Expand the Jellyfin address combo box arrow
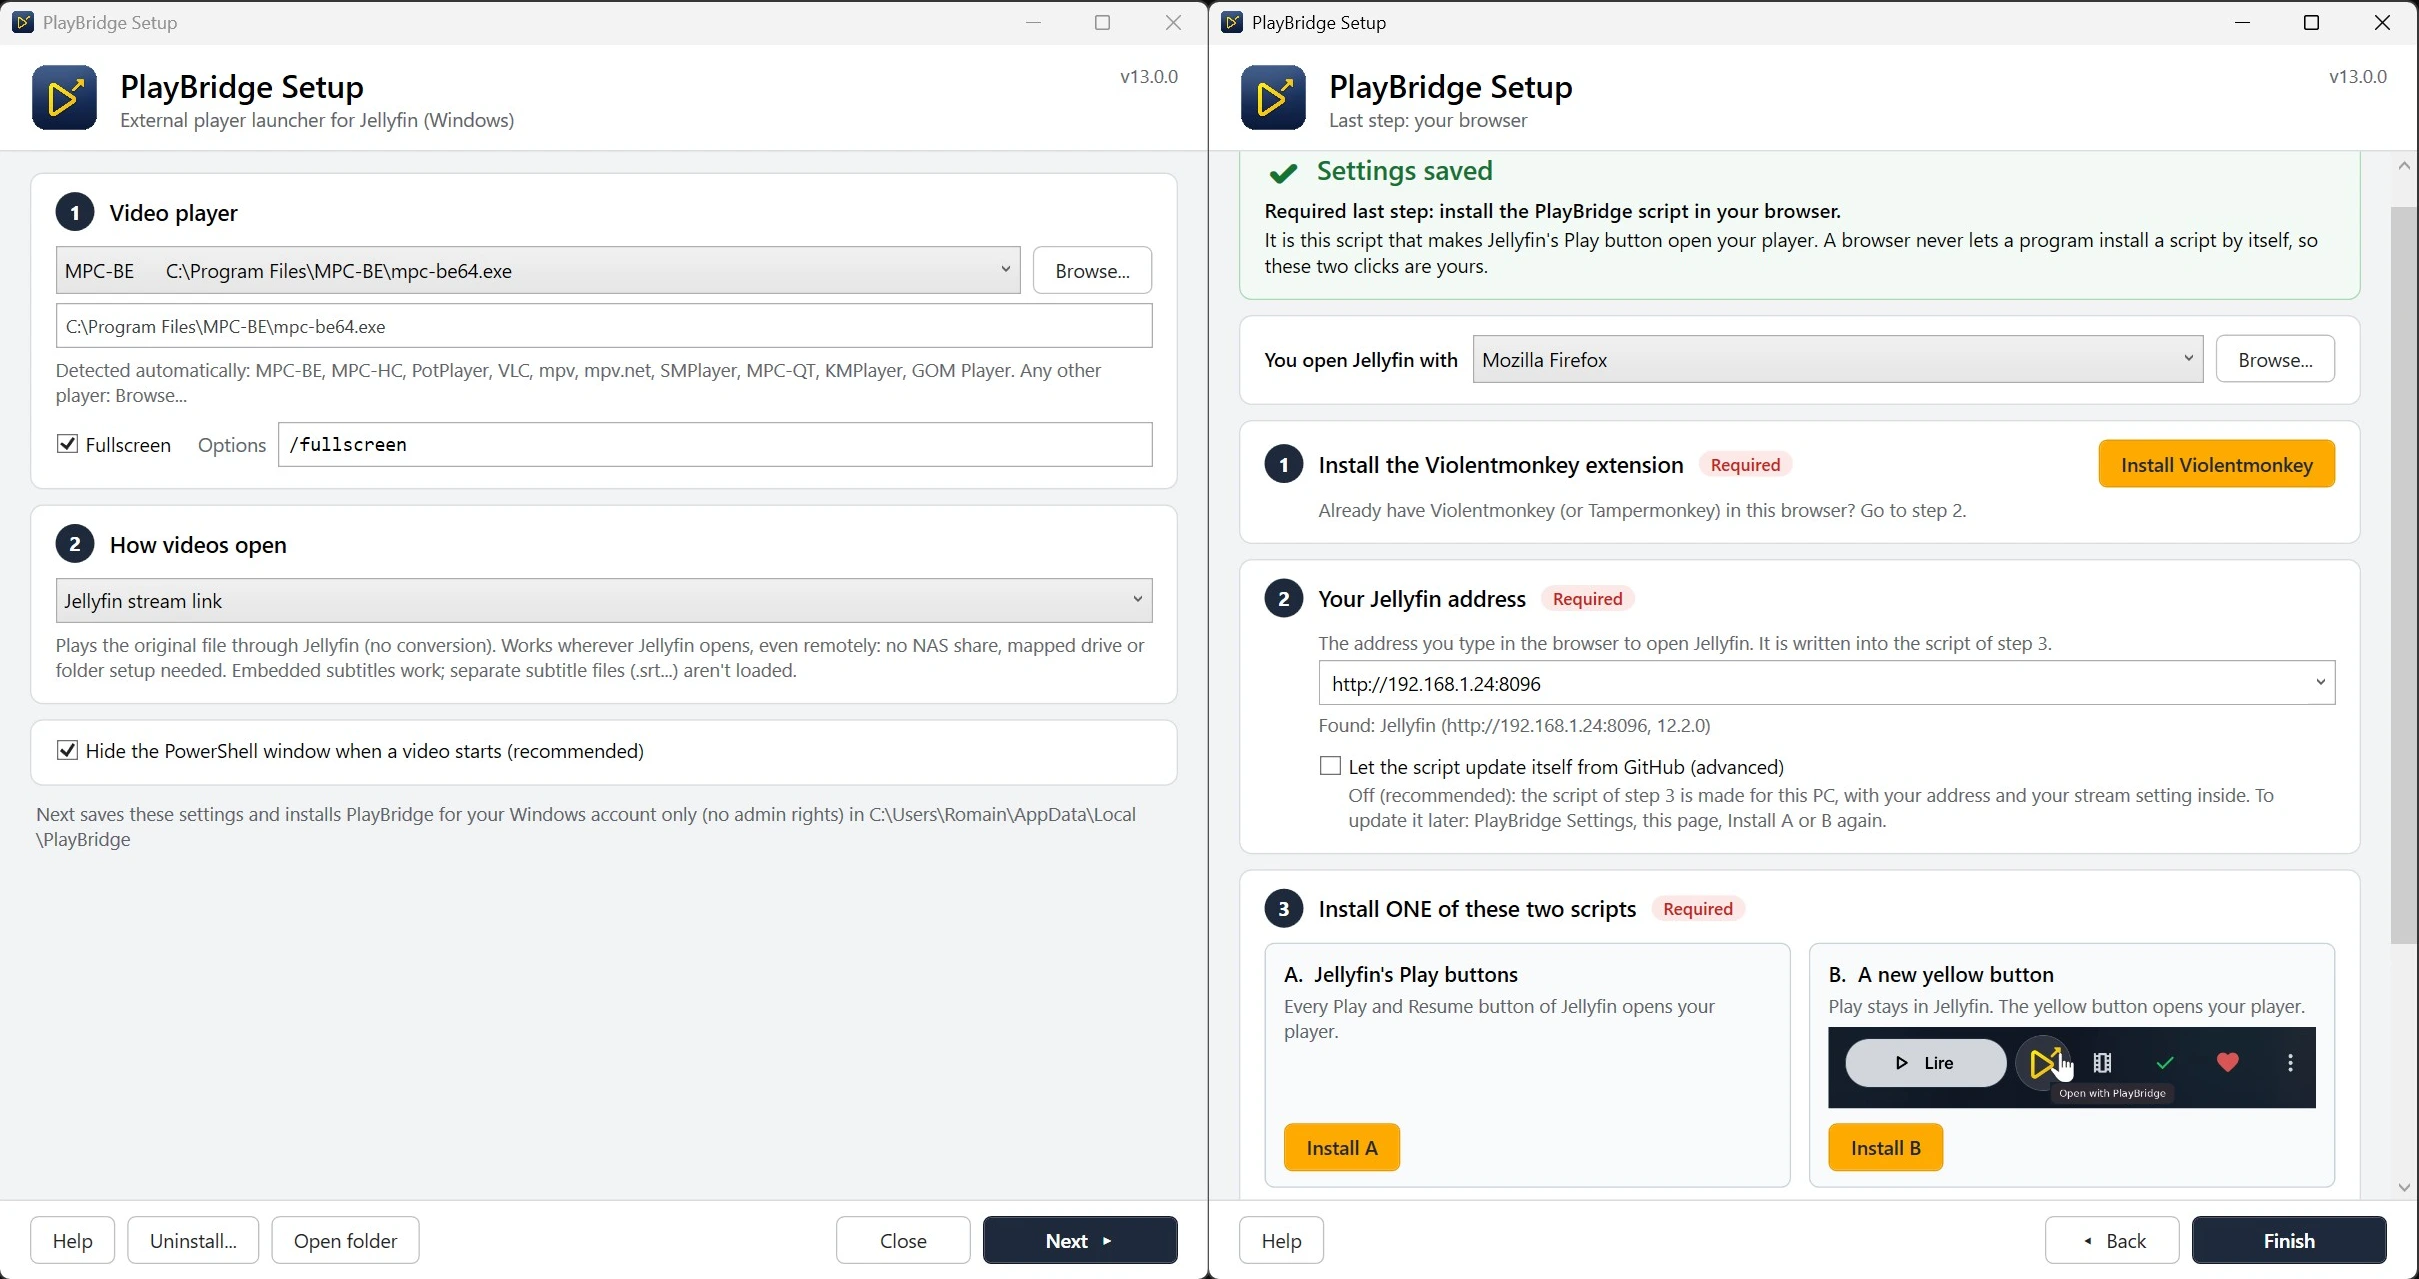Image resolution: width=2419 pixels, height=1279 pixels. [2320, 683]
